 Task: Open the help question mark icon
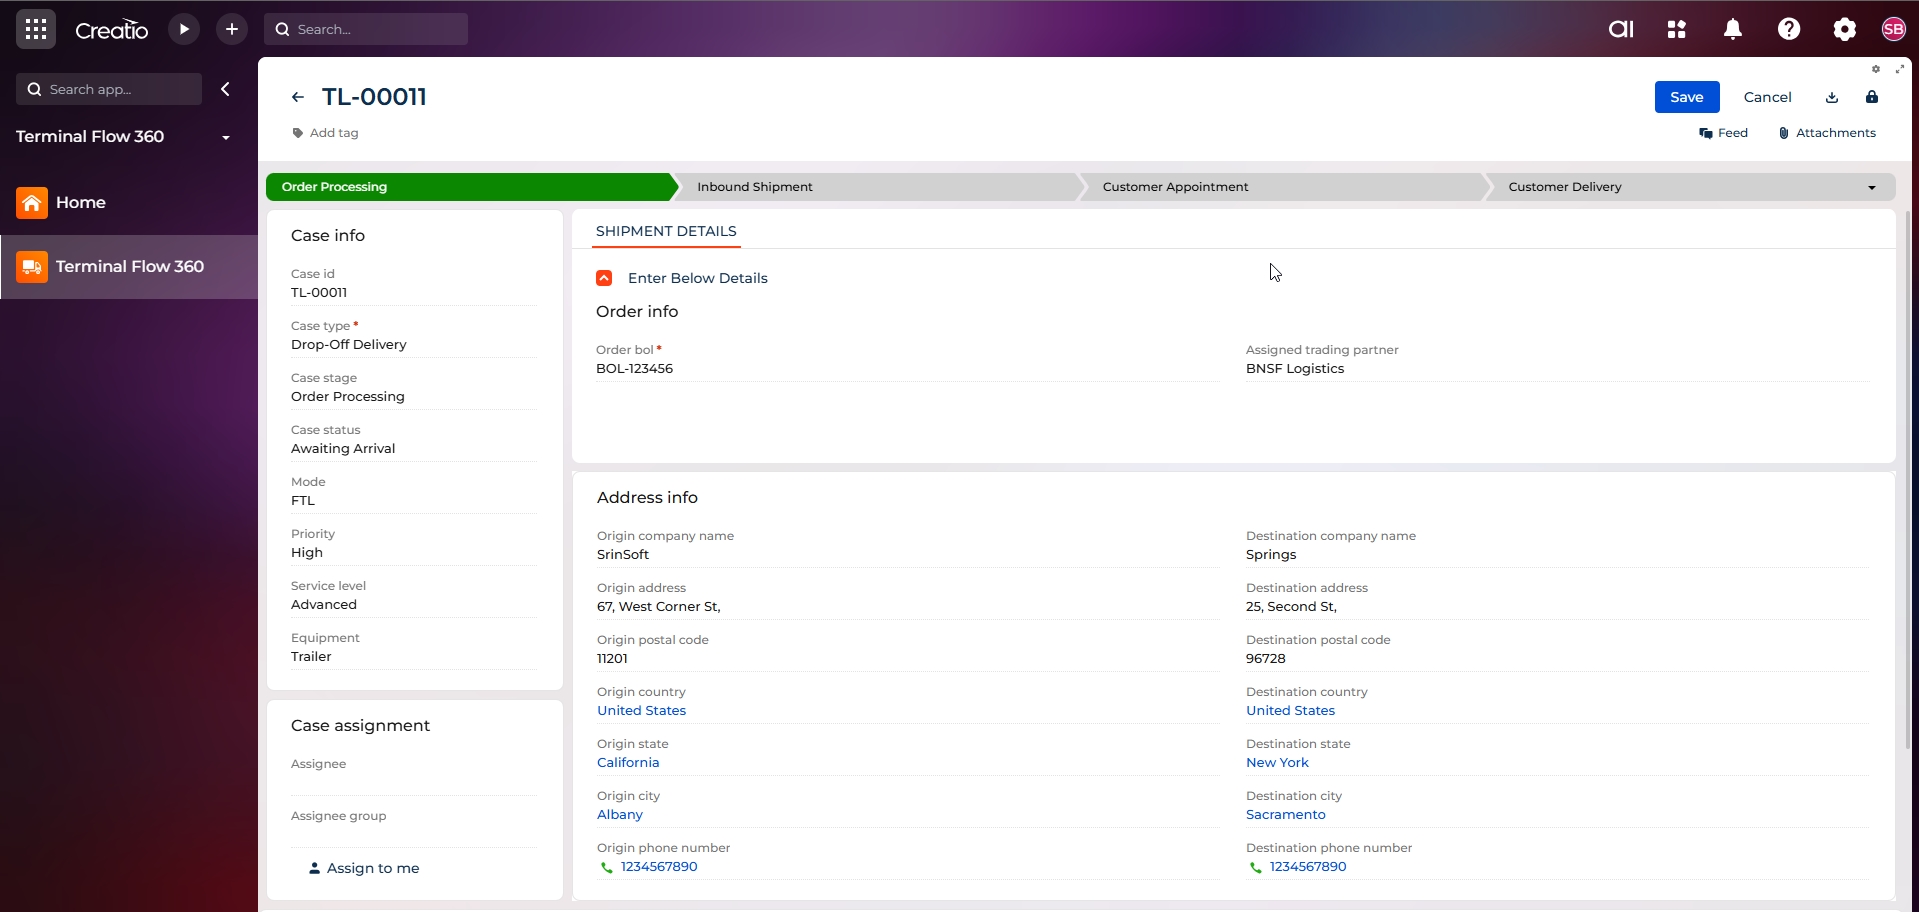tap(1789, 29)
